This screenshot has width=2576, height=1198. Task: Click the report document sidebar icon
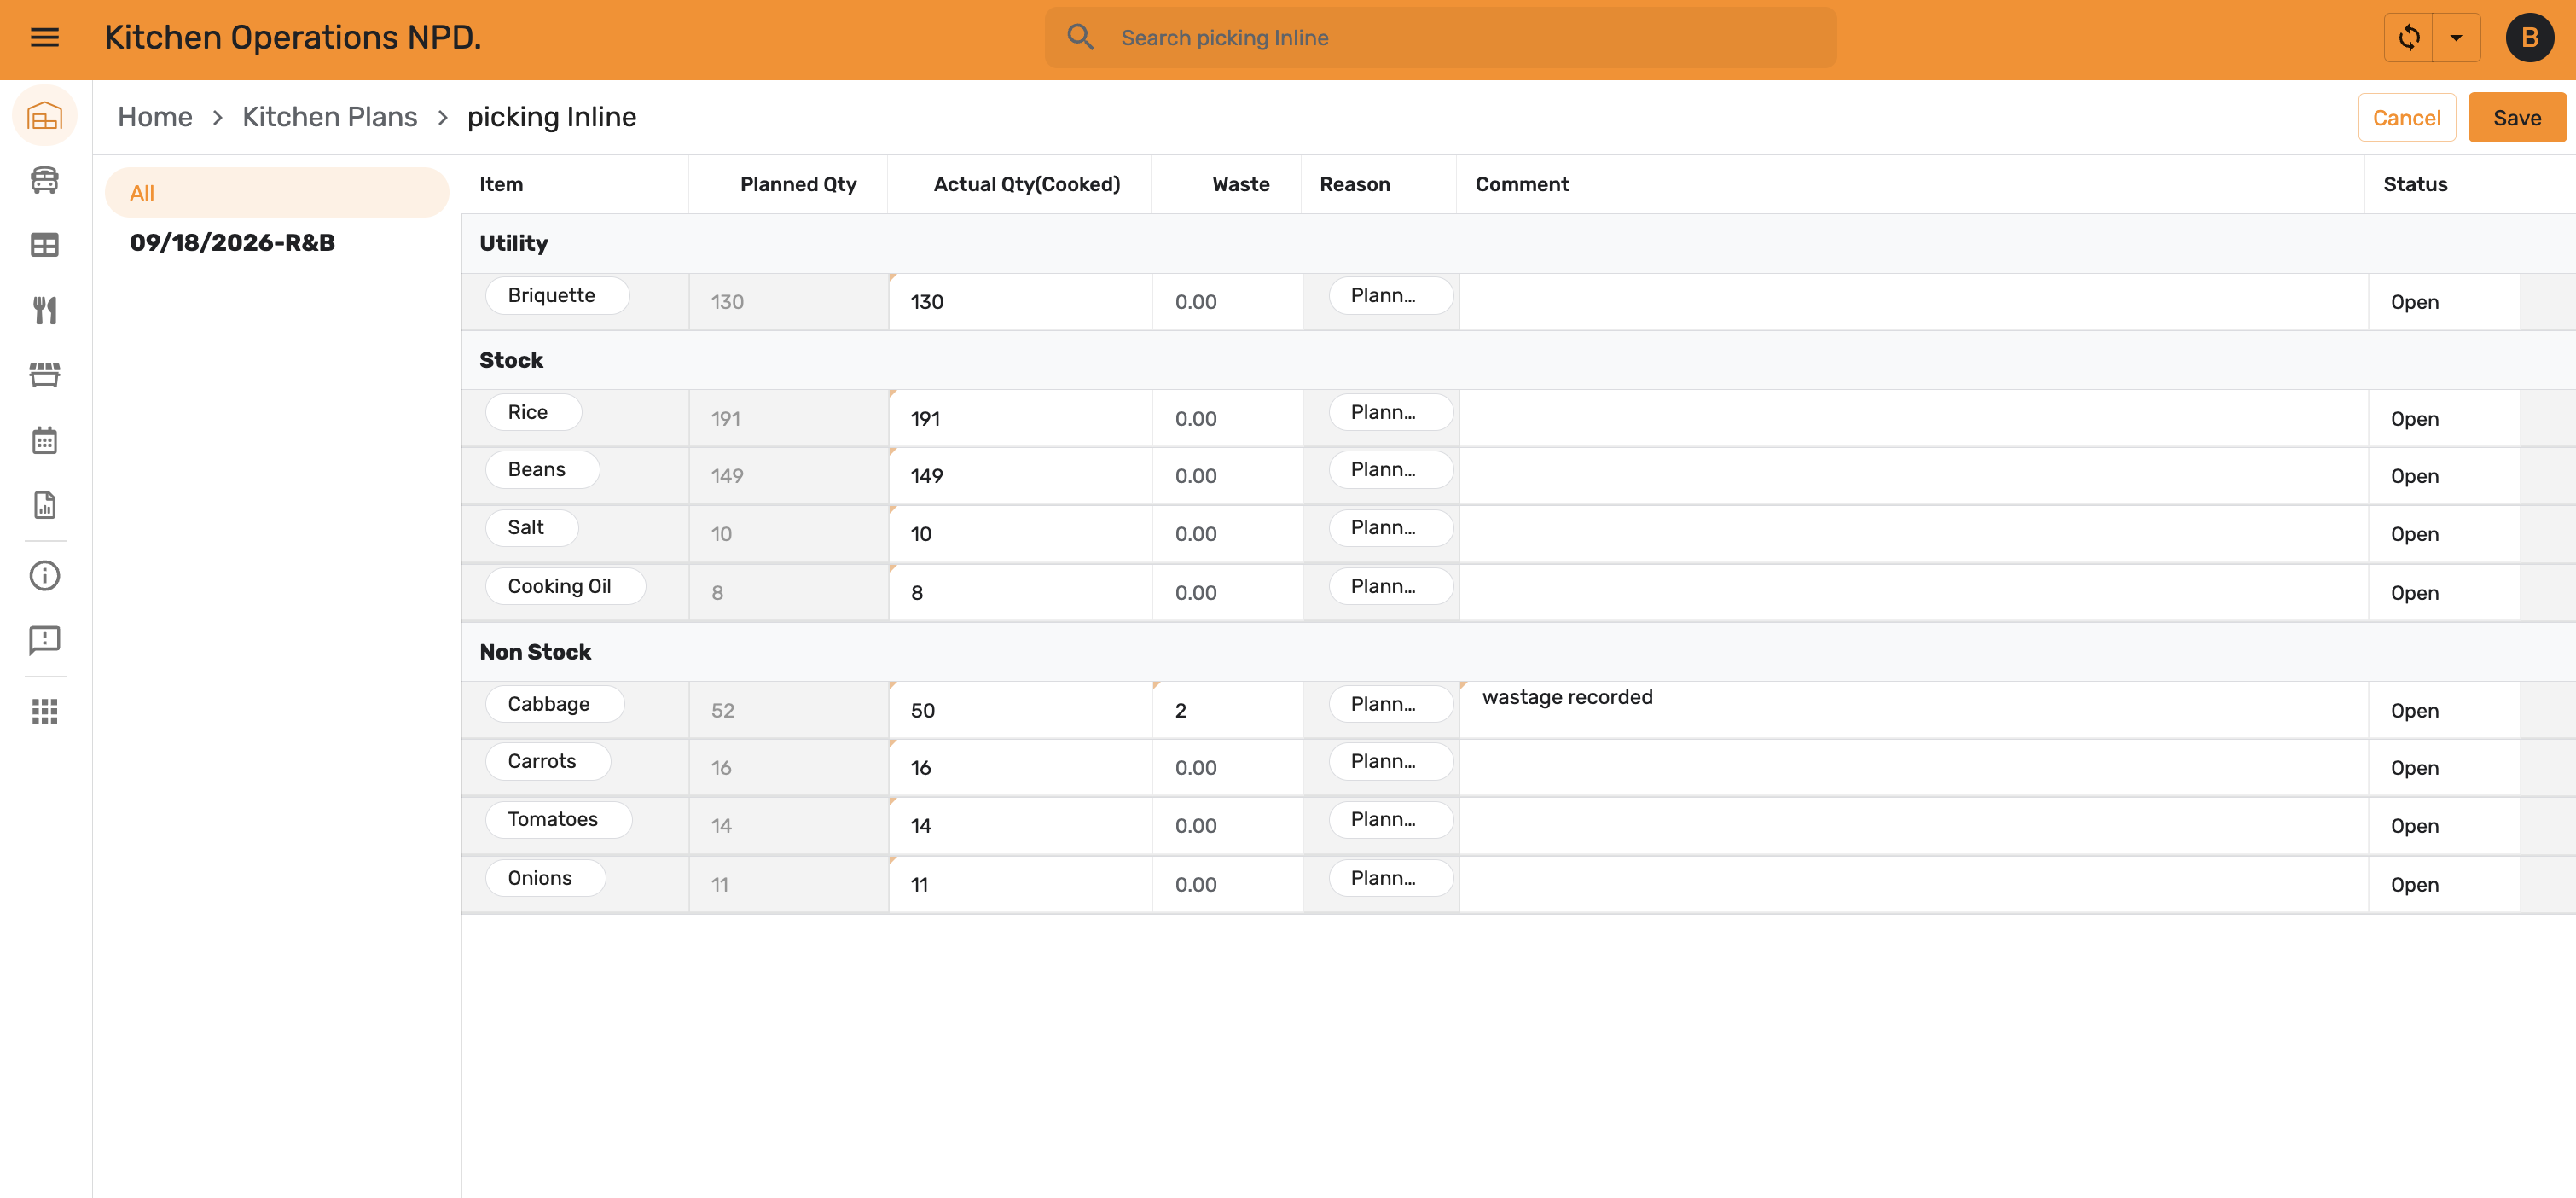(x=45, y=505)
